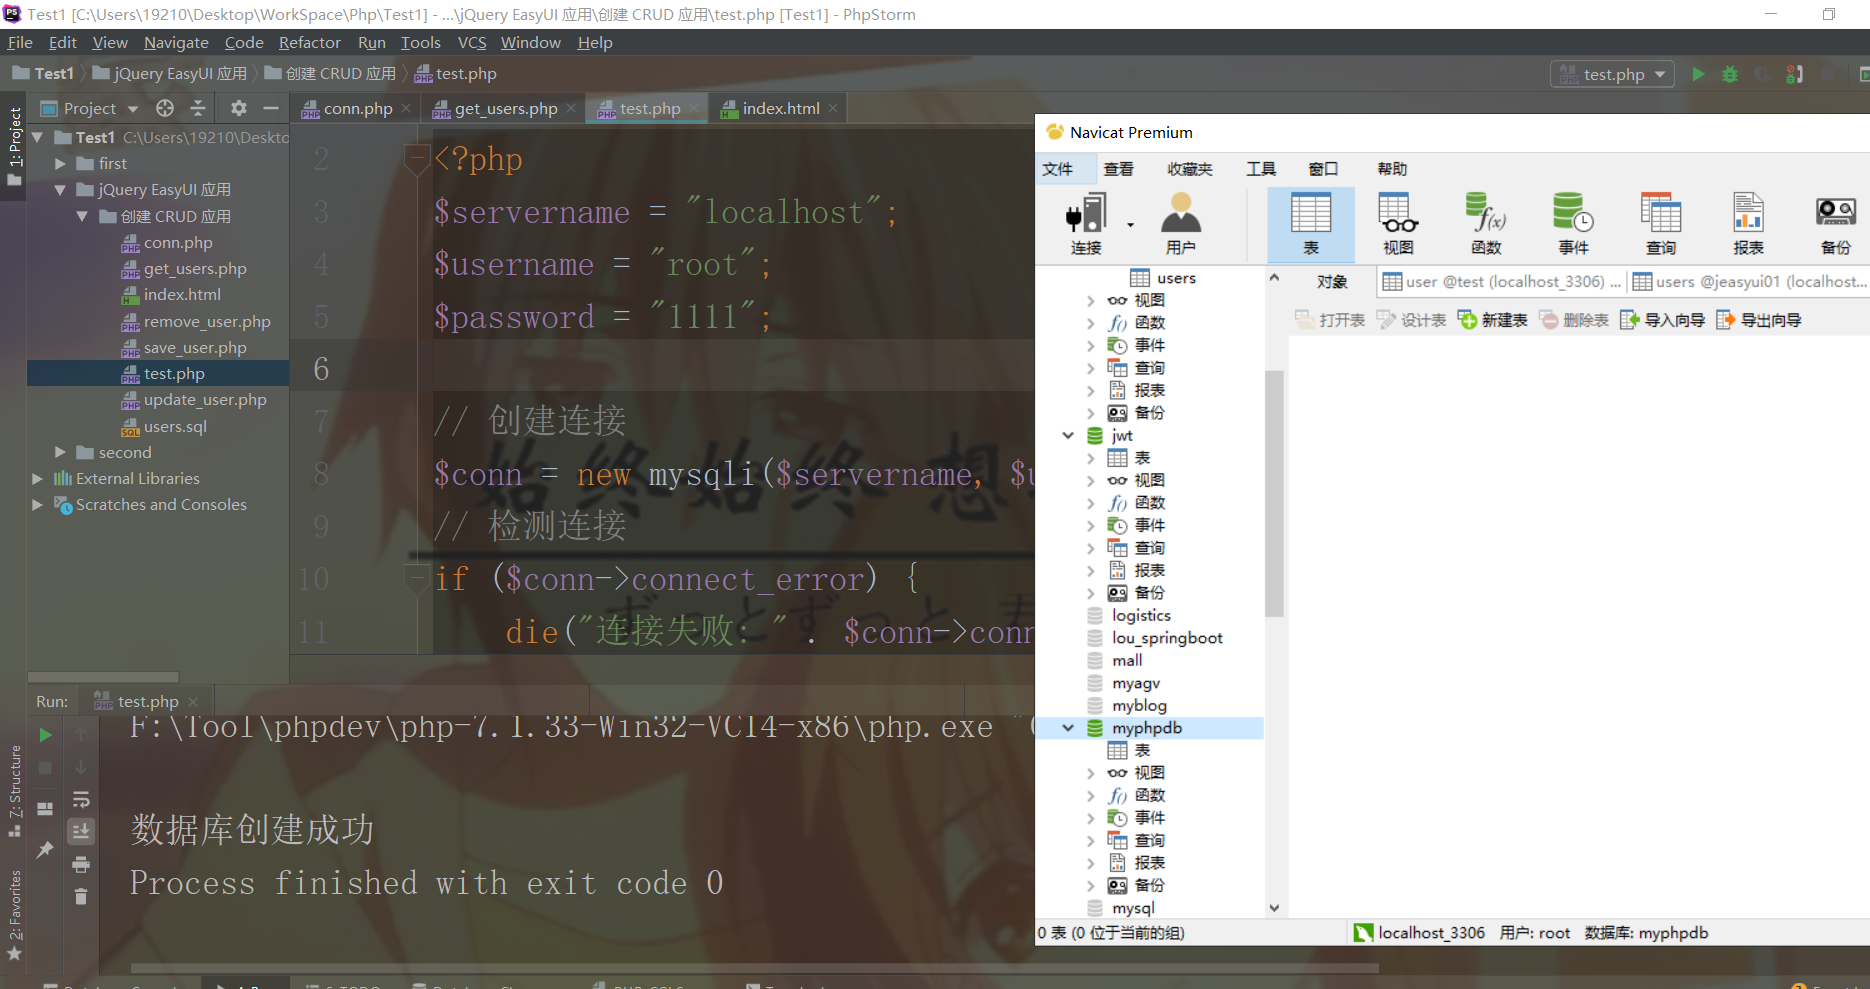Open the test.php run configuration dropdown
Viewport: 1870px width, 989px height.
click(1612, 74)
